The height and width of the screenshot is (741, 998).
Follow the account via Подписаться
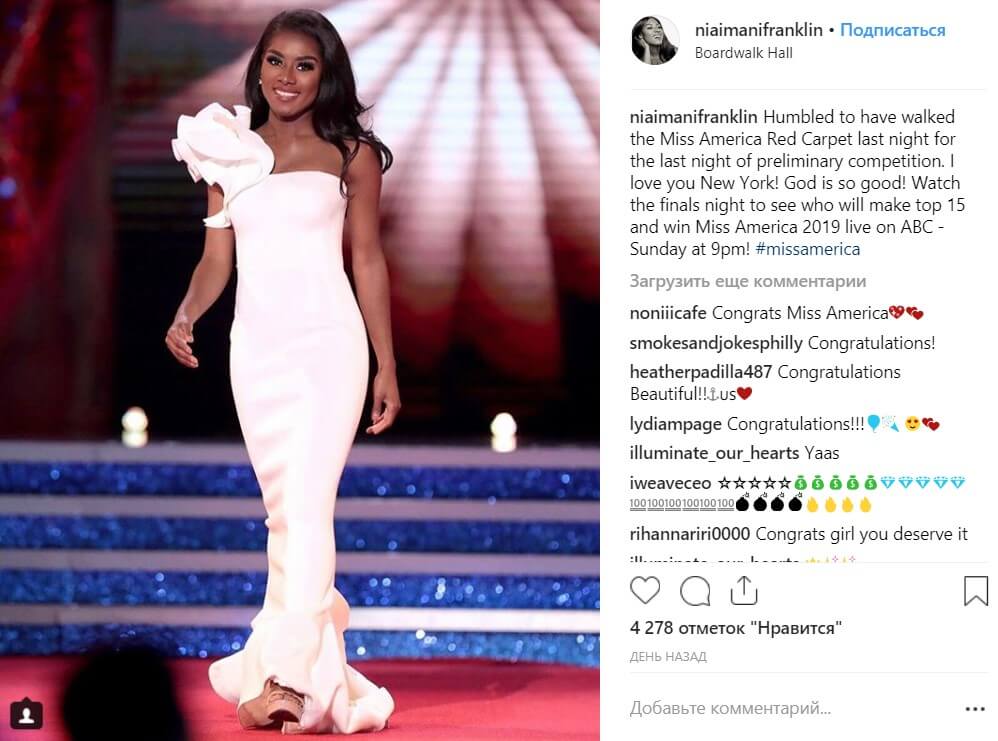click(892, 30)
